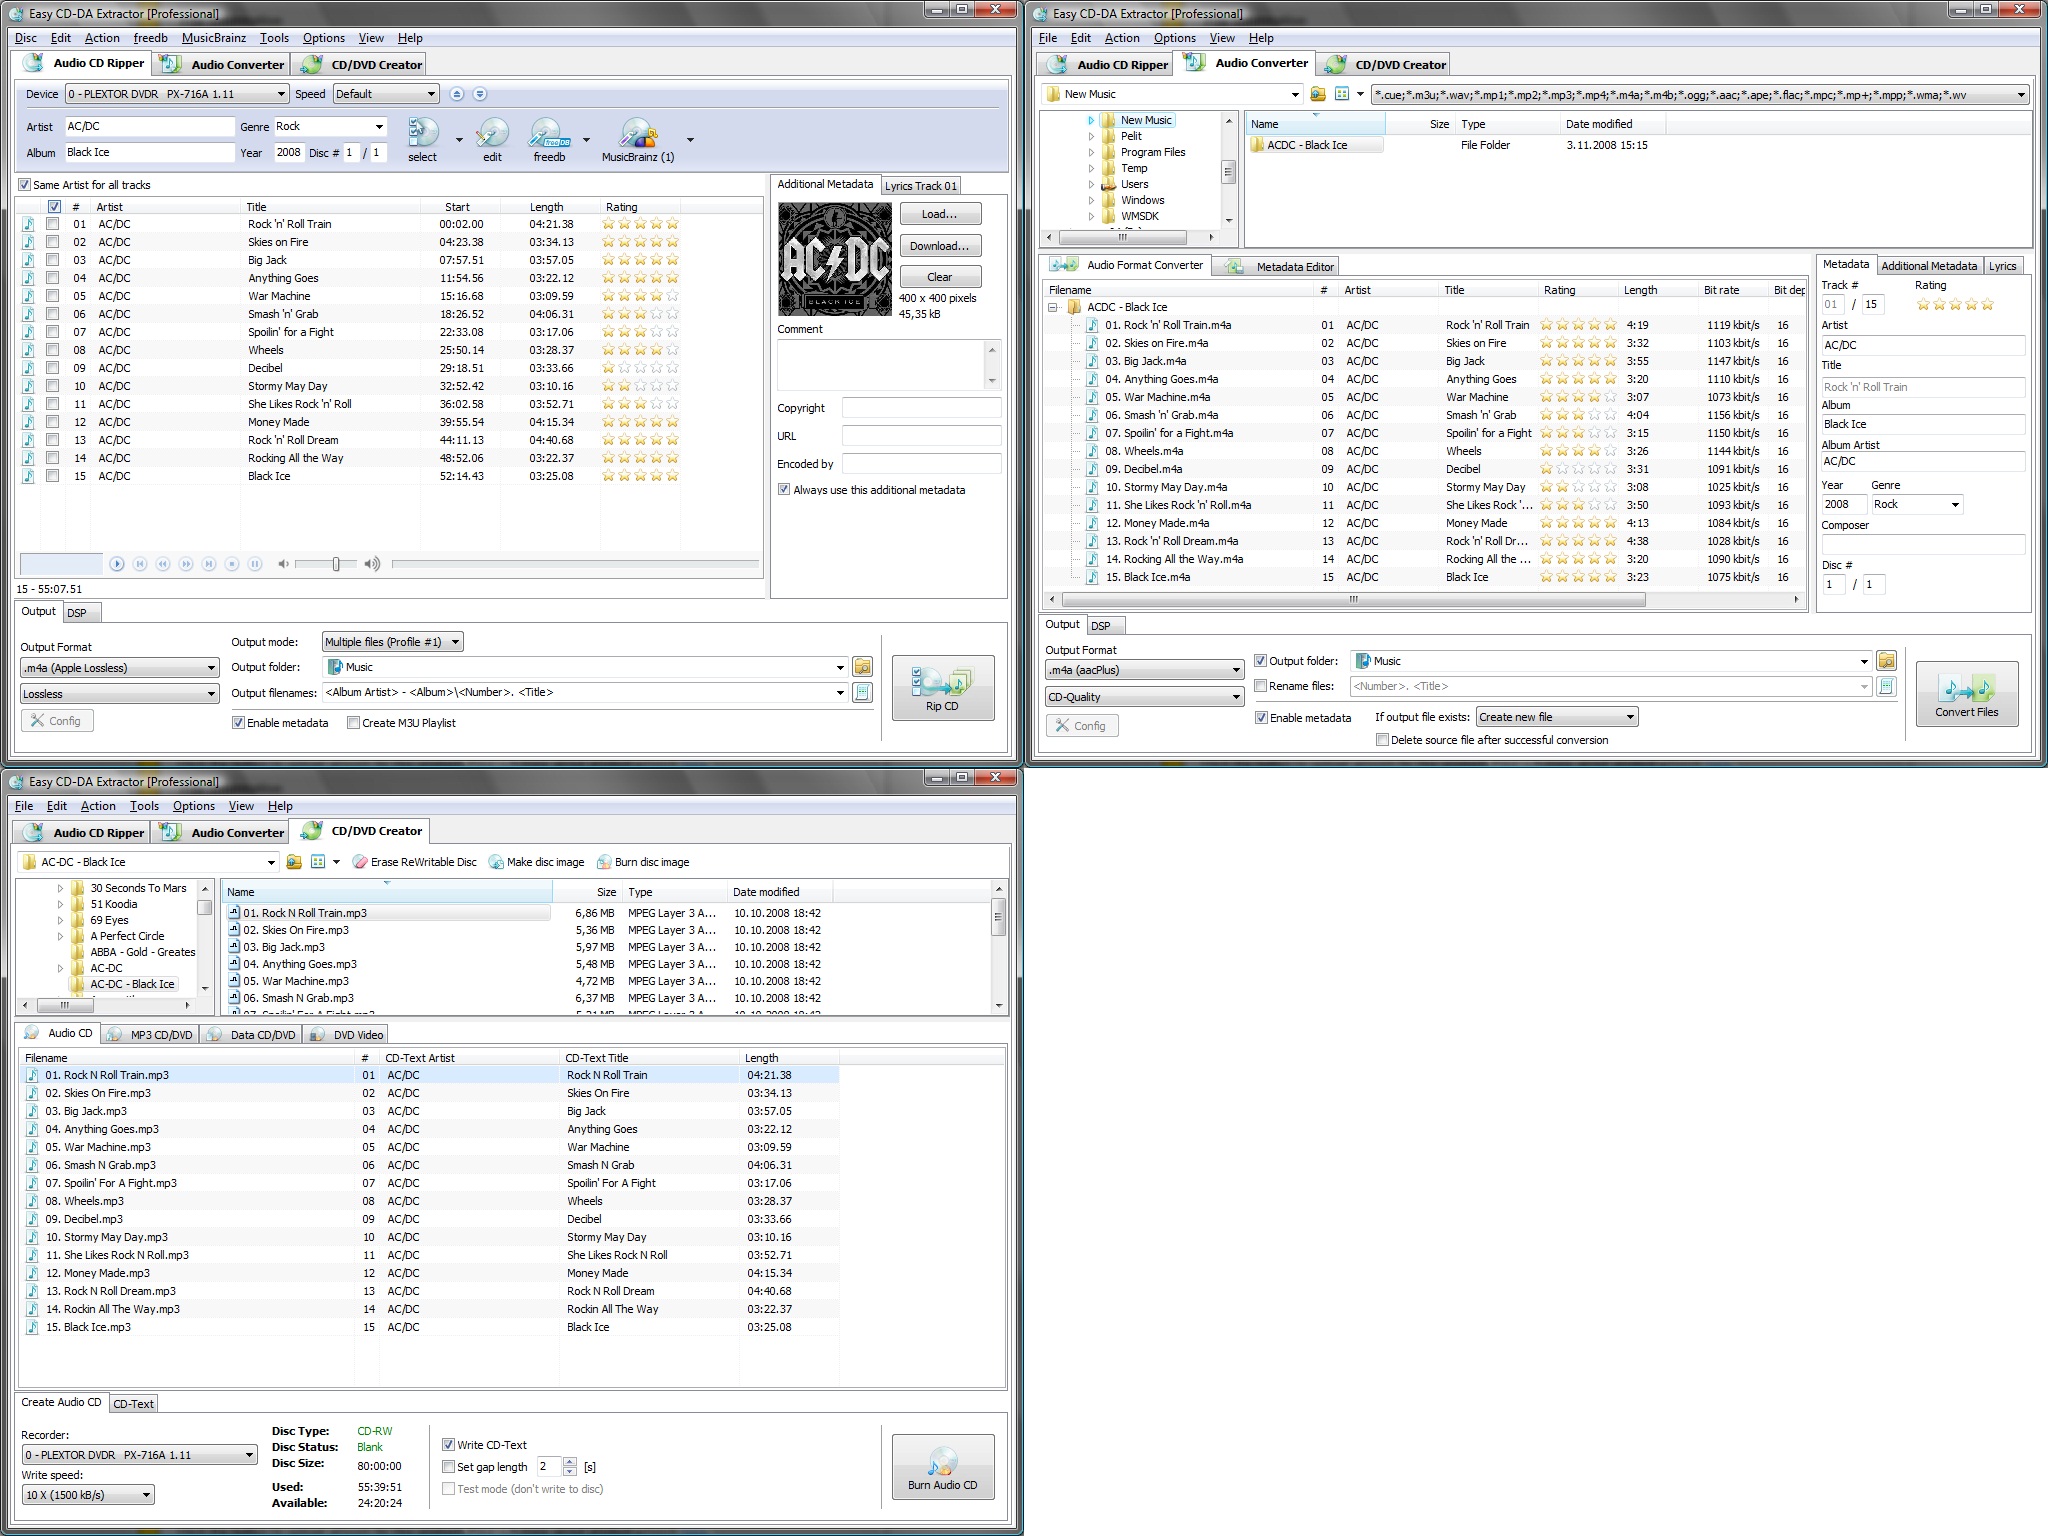This screenshot has width=2048, height=1536.
Task: Click the Composer field in the Metadata panel
Action: 1922,544
